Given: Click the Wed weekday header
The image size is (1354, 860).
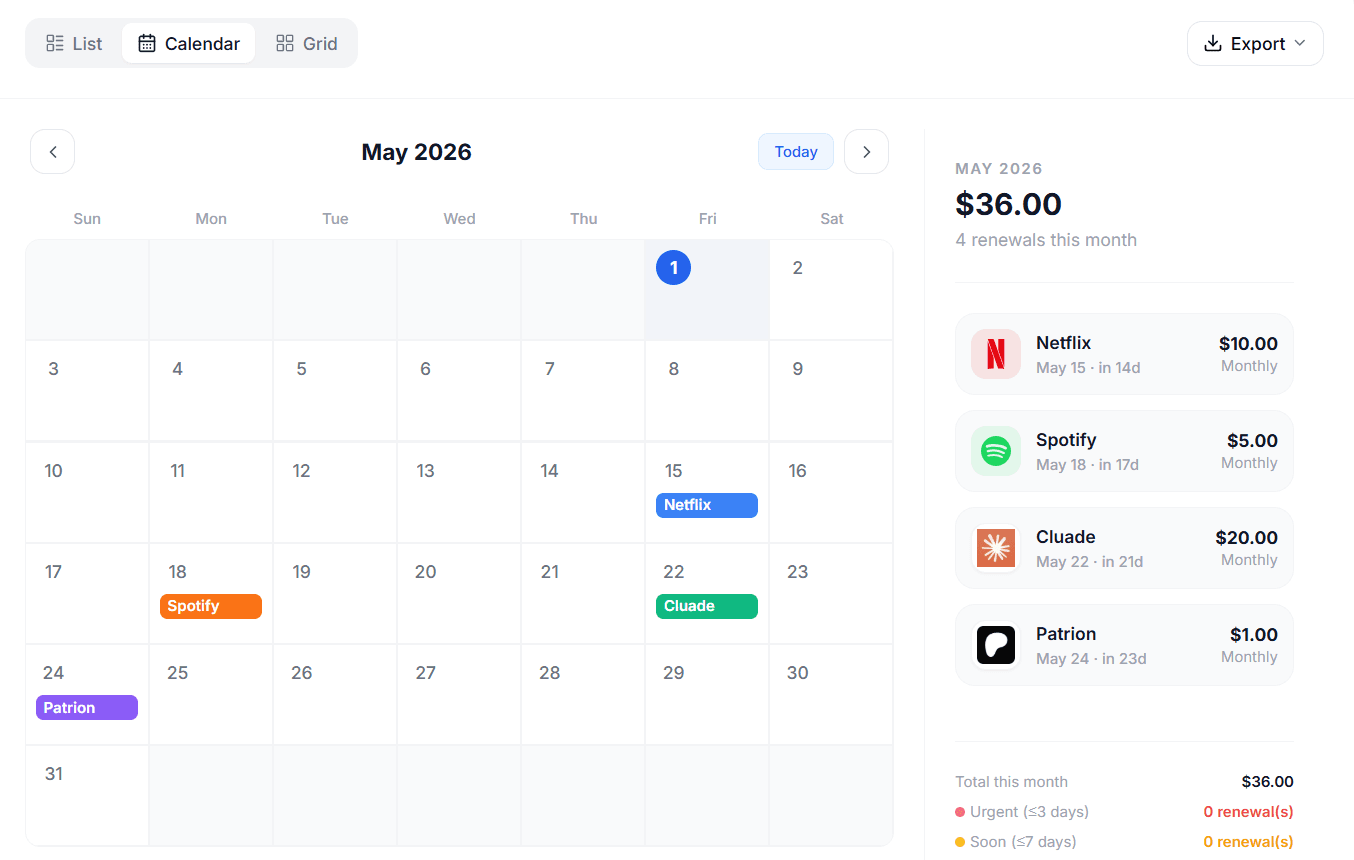Looking at the screenshot, I should [459, 219].
